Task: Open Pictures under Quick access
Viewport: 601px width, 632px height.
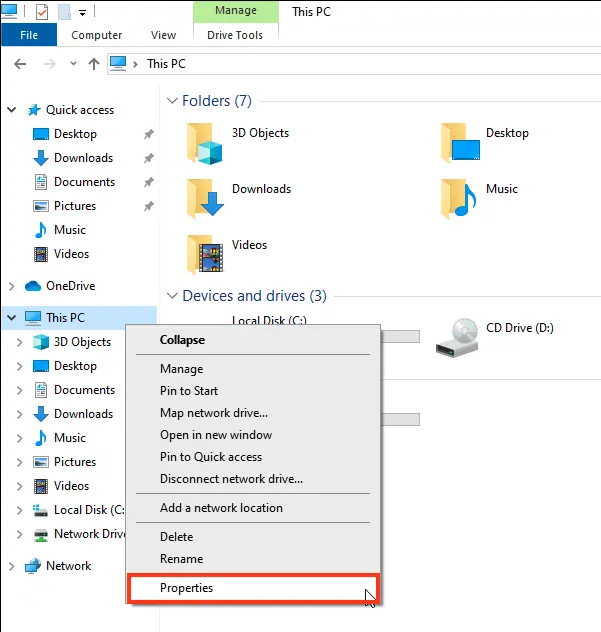Action: click(75, 206)
